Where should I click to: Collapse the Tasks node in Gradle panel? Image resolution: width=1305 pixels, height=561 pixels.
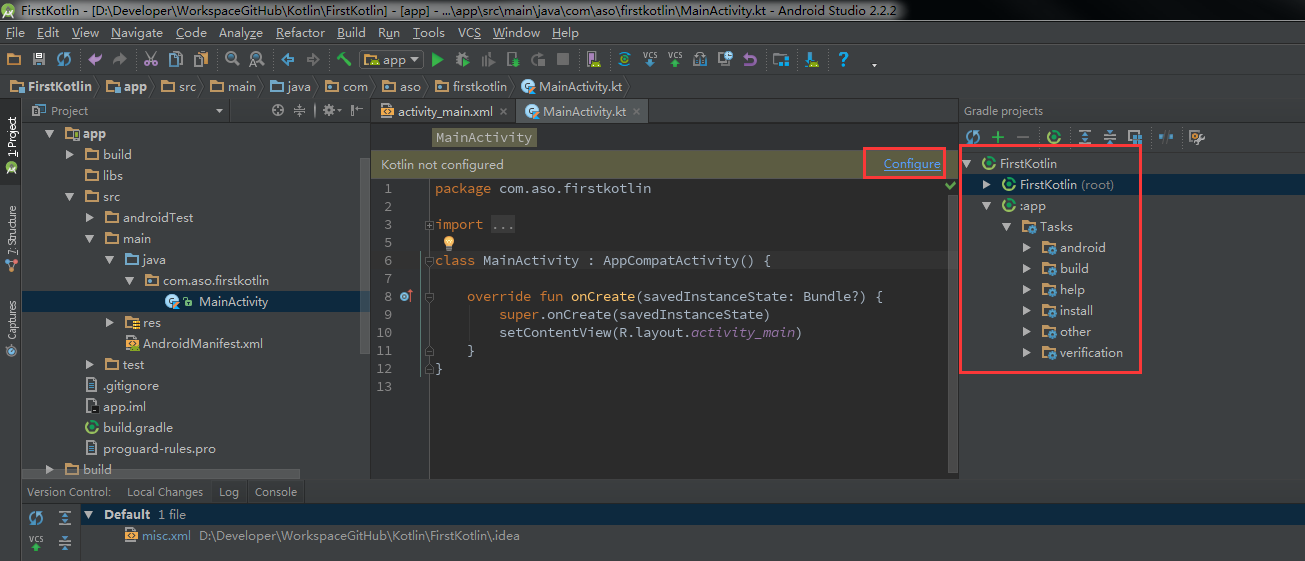point(1007,227)
